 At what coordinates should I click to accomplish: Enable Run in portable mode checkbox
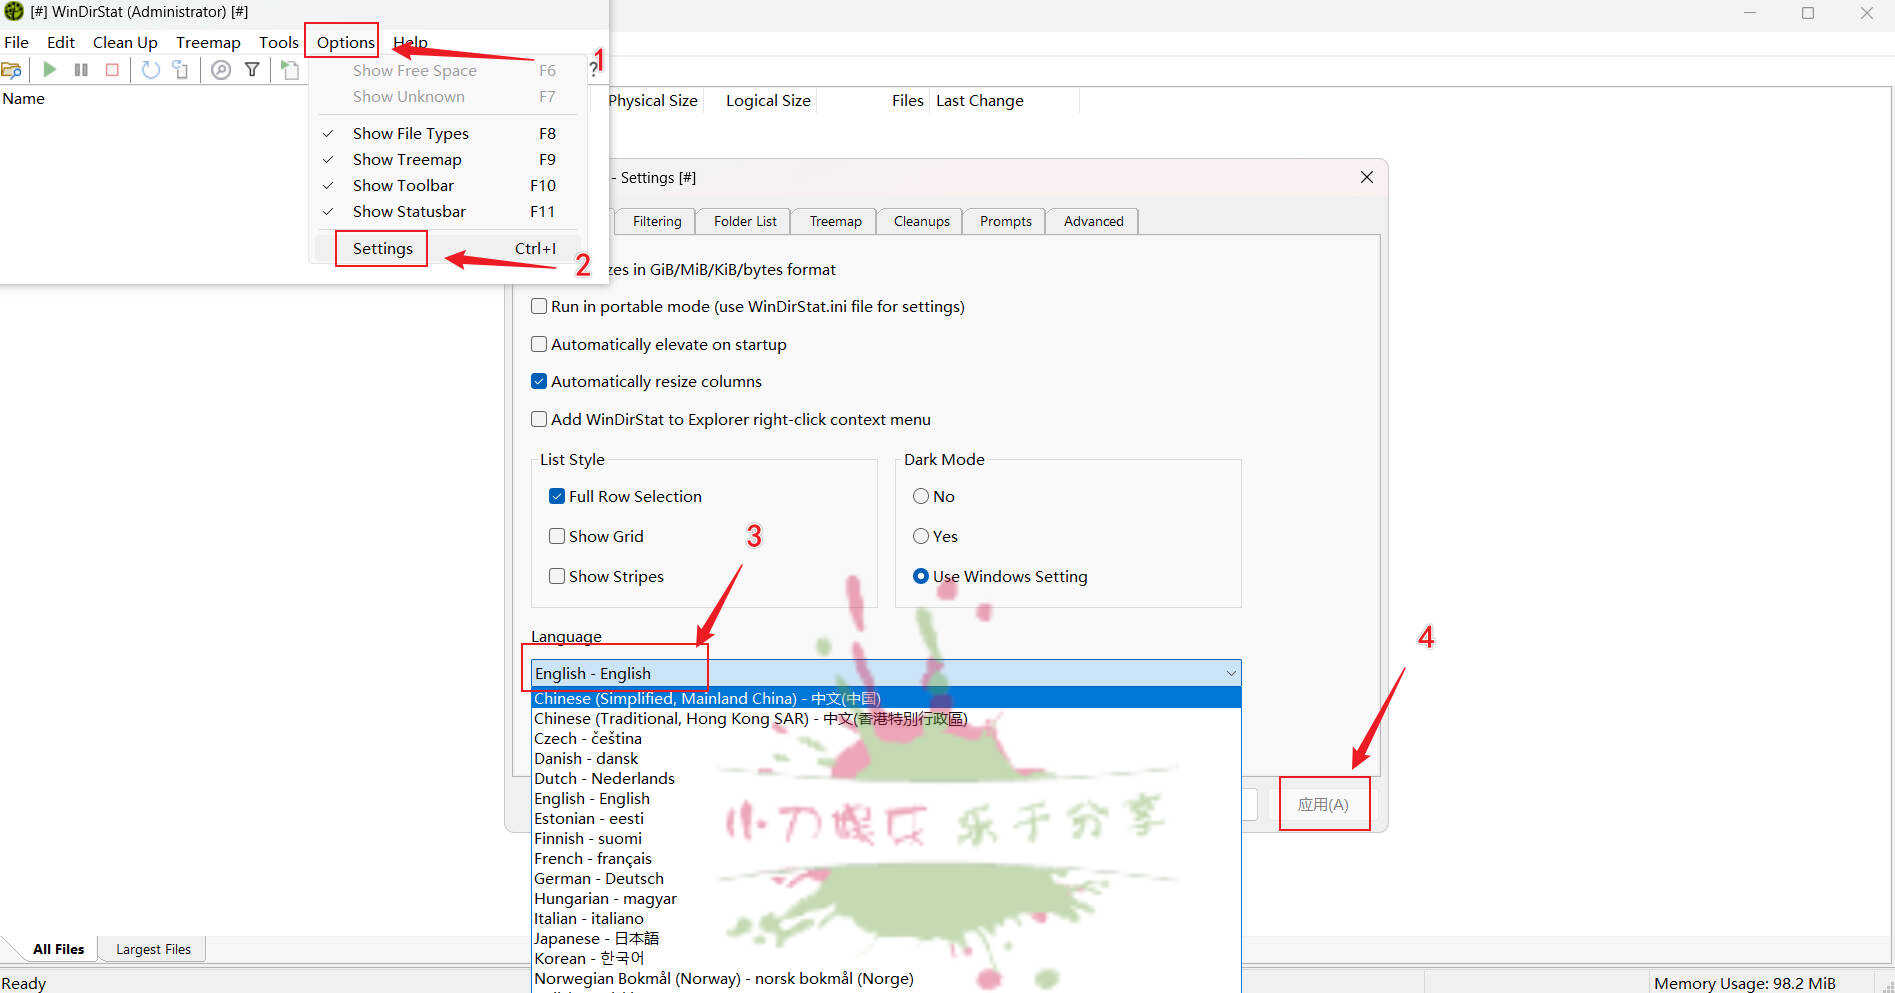coord(539,307)
